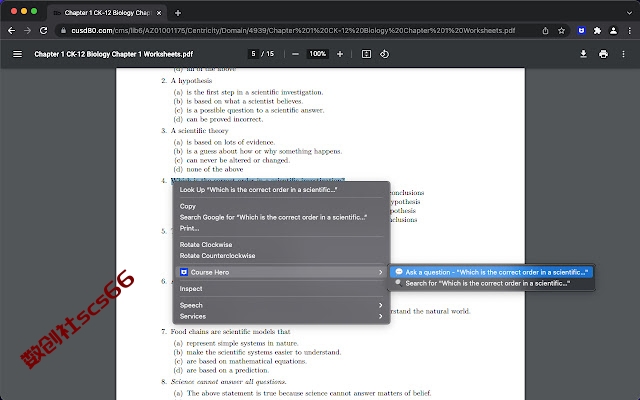Click the rotate PDF icon in toolbar
This screenshot has width=640, height=400.
[x=384, y=54]
